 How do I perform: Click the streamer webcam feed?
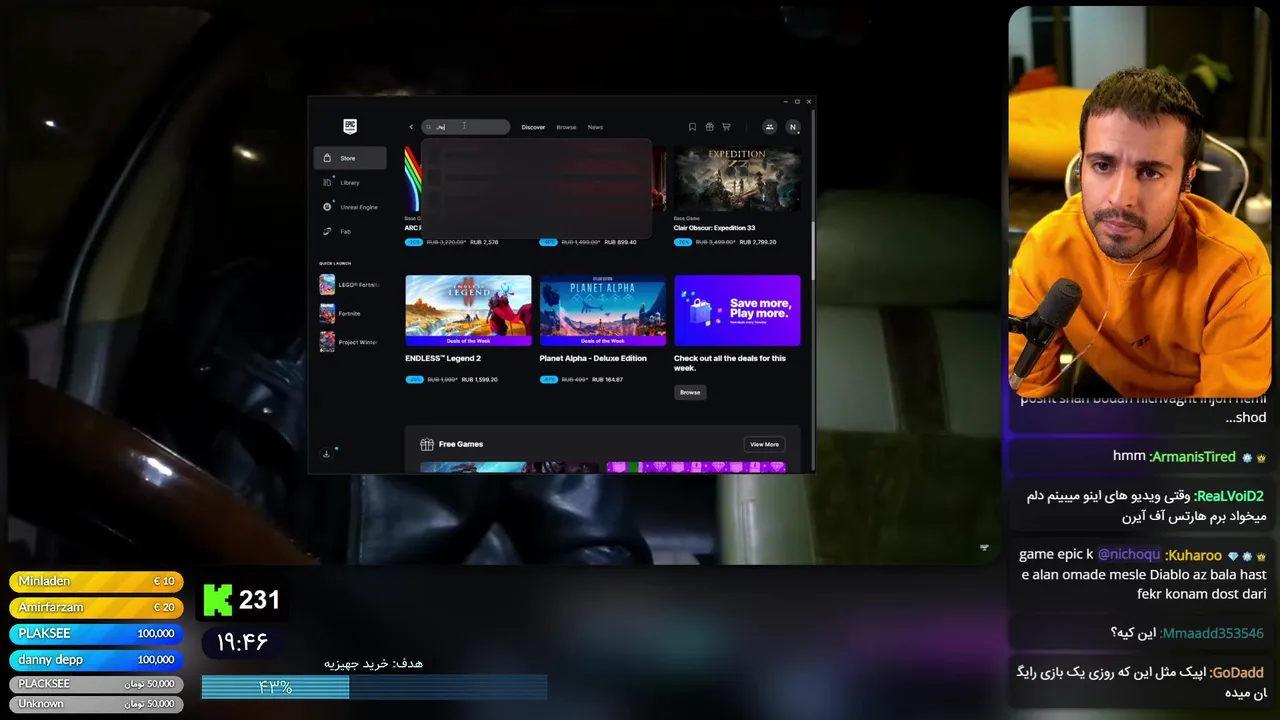[1139, 200]
